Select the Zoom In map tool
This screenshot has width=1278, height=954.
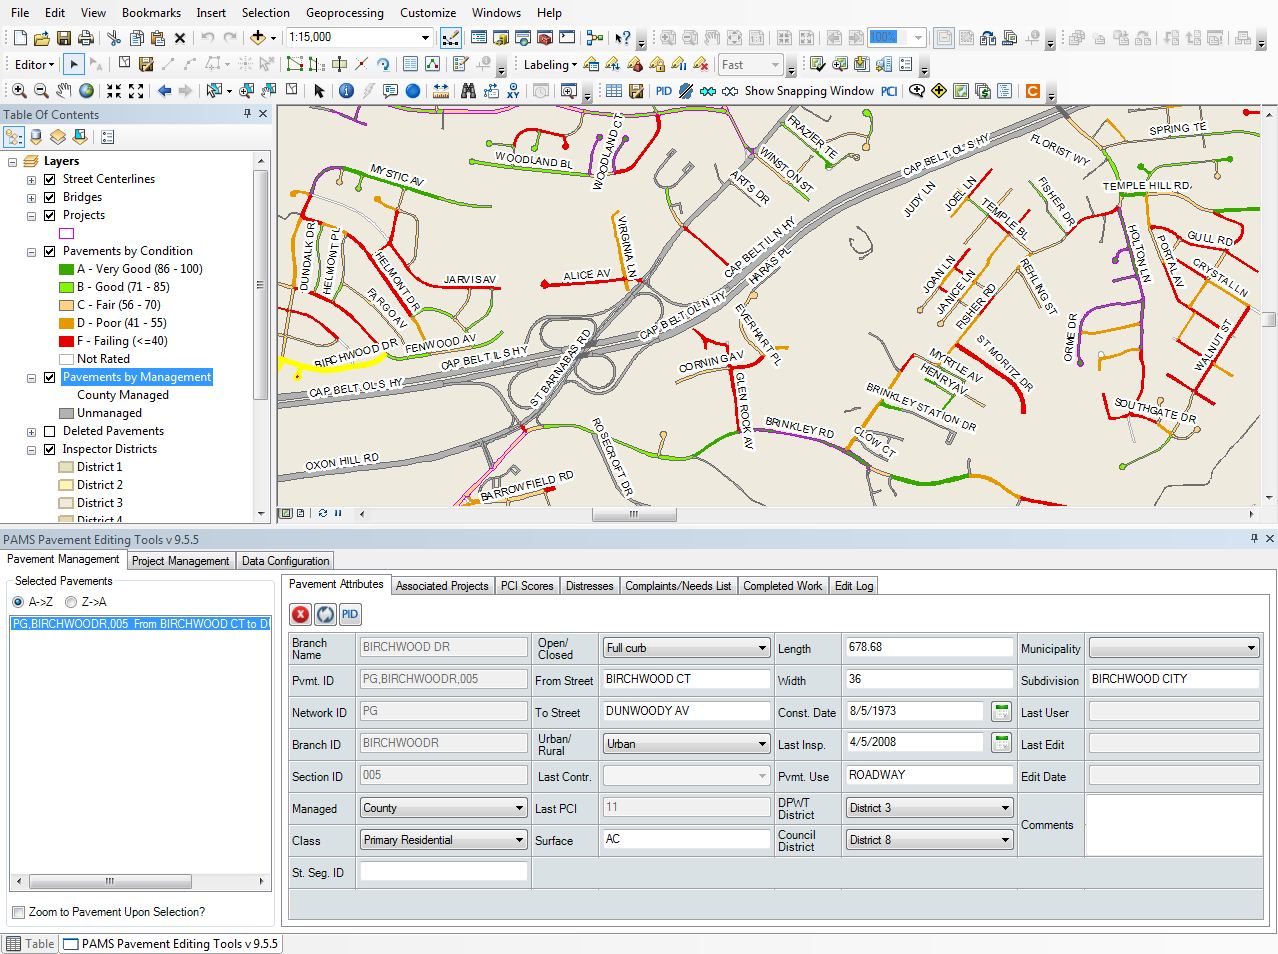click(x=19, y=91)
